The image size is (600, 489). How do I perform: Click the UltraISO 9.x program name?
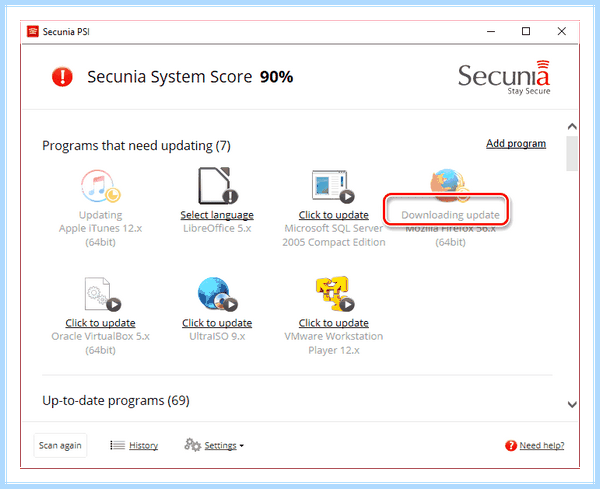point(217,336)
